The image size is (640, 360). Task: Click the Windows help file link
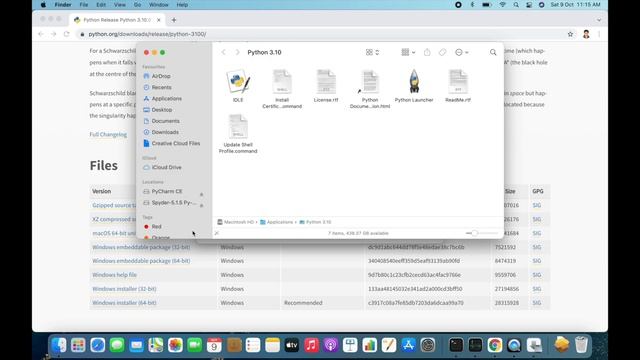click(114, 275)
